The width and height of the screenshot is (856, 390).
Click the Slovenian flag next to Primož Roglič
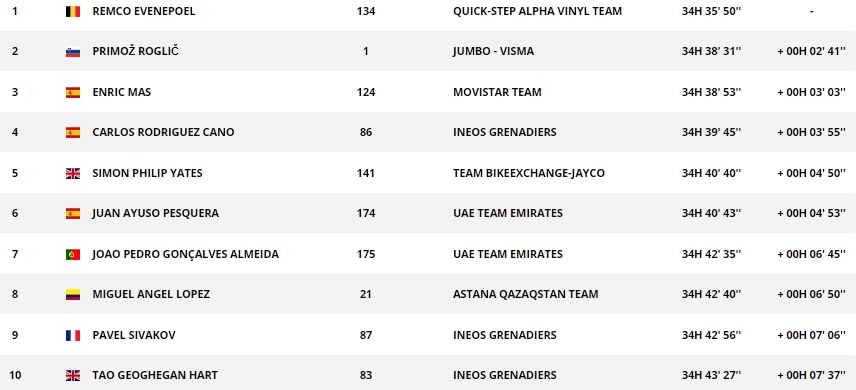click(x=73, y=52)
